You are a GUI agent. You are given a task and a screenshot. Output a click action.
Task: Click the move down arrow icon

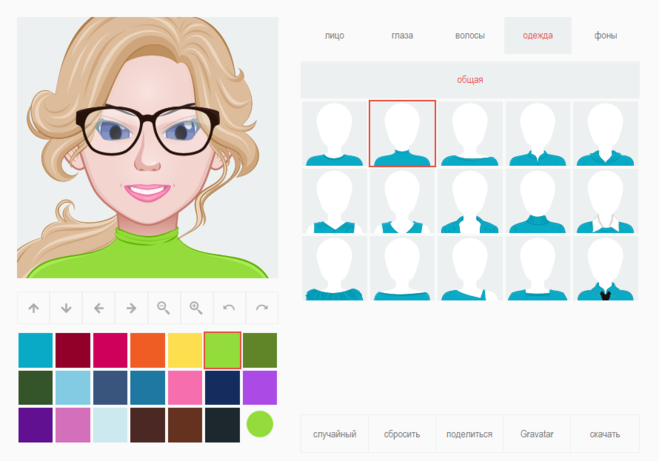click(66, 309)
